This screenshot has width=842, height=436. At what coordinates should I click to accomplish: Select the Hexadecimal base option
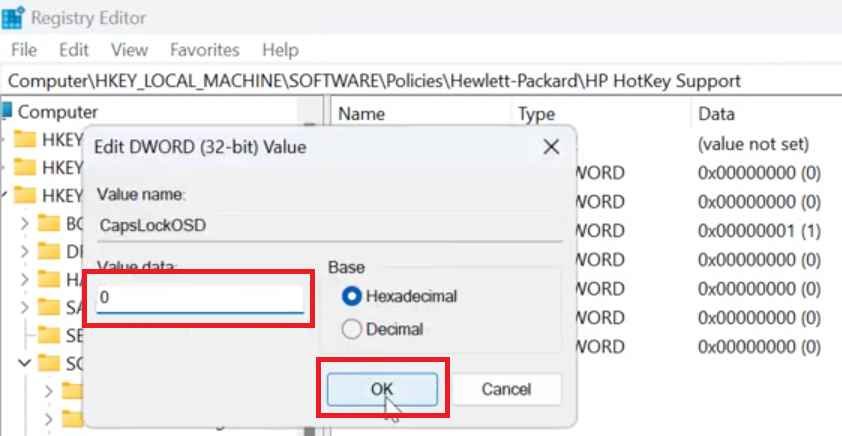pyautogui.click(x=351, y=297)
